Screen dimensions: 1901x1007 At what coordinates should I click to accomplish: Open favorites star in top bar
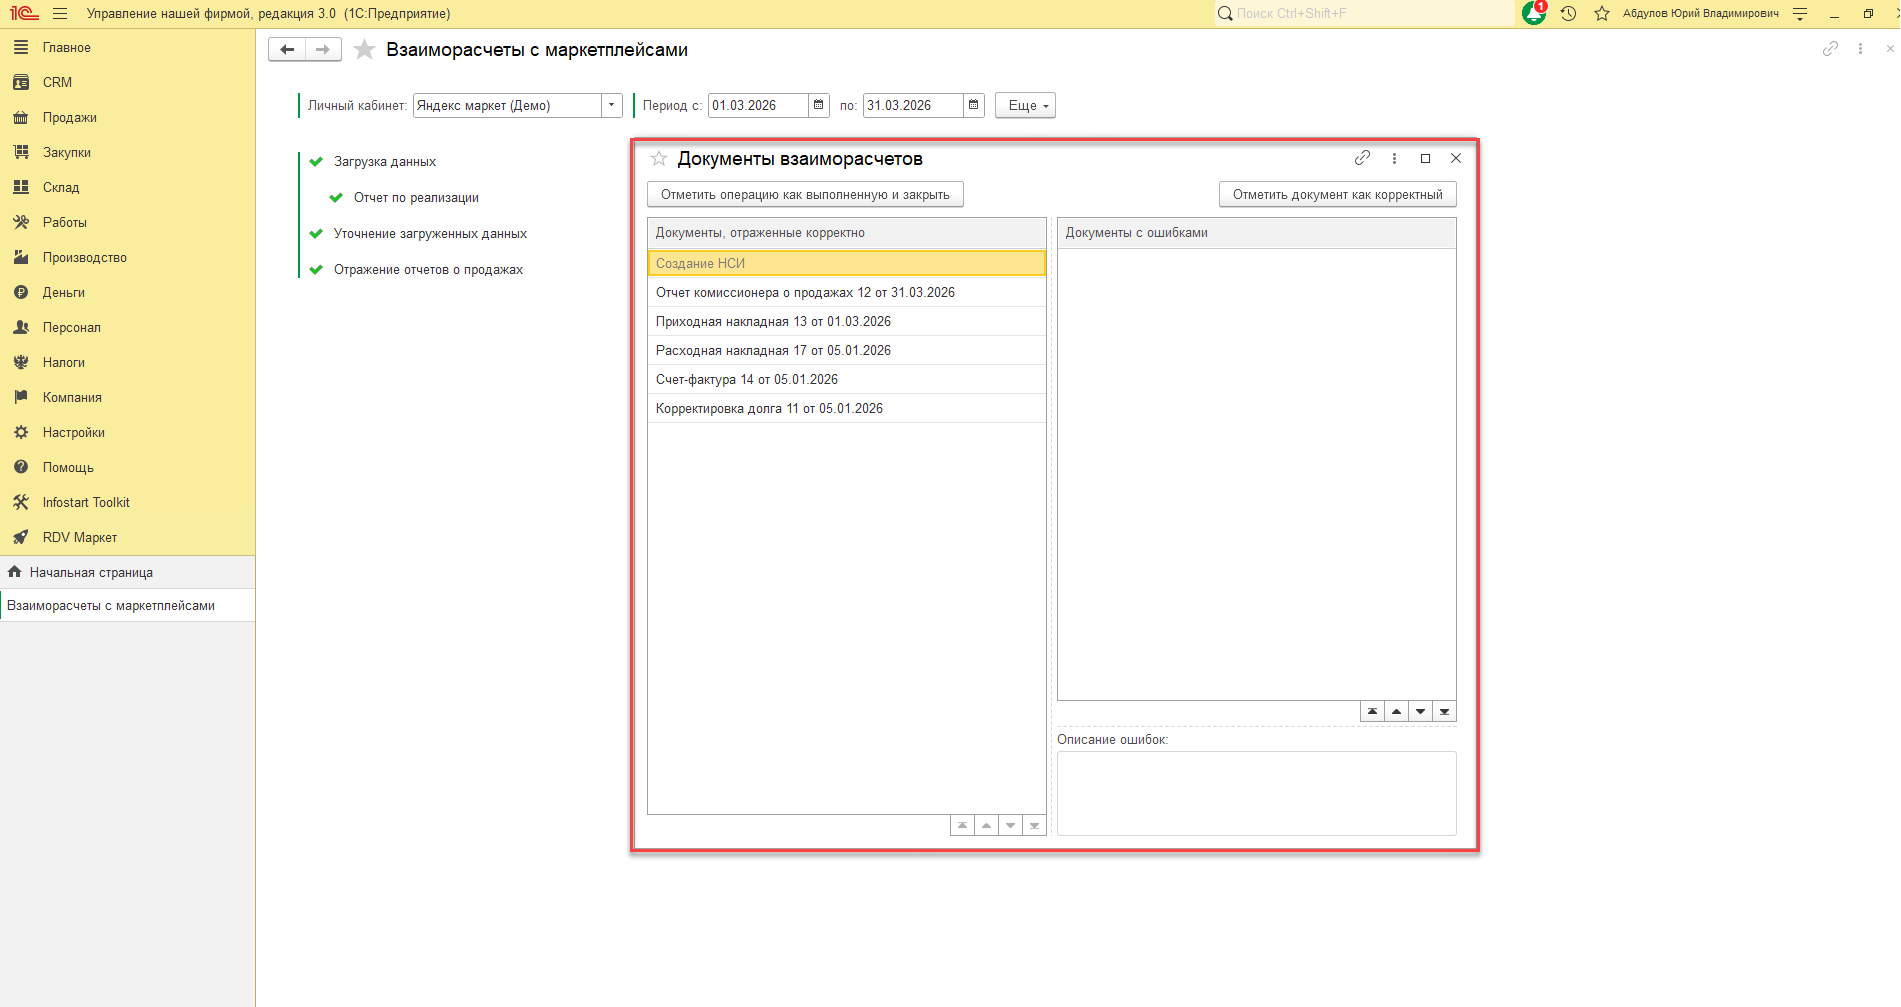[x=1602, y=14]
